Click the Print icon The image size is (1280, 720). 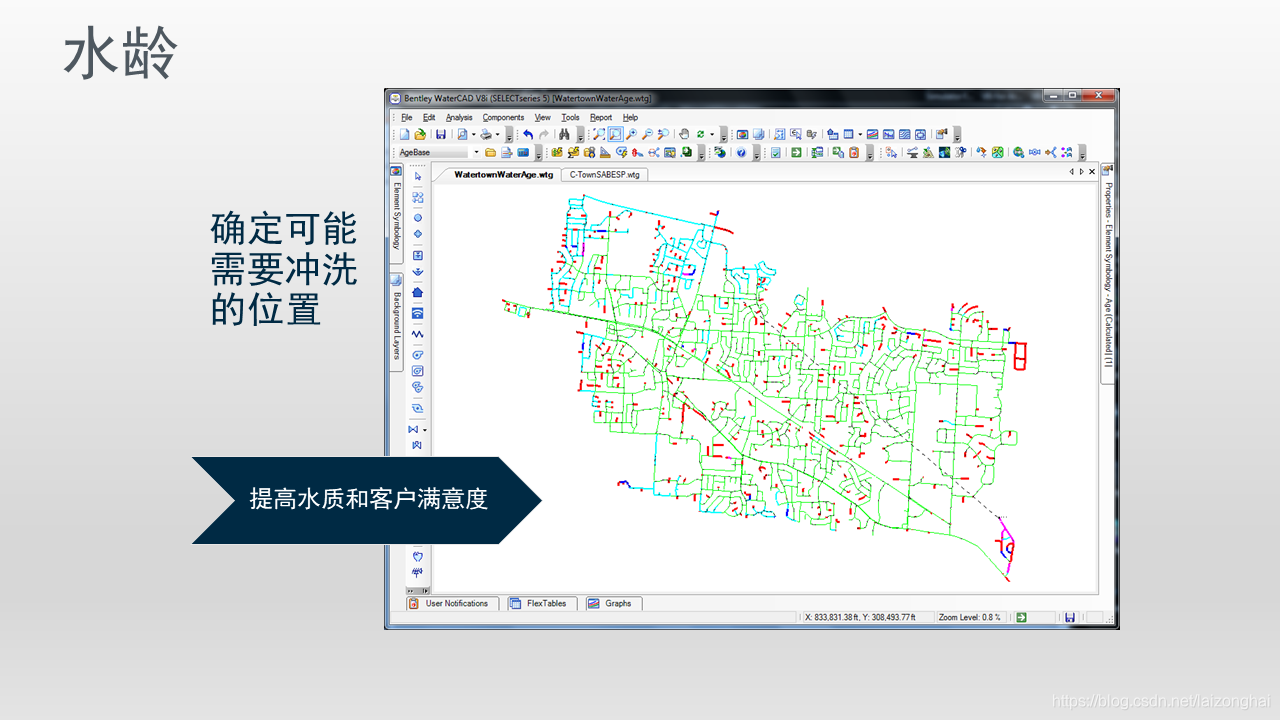(x=486, y=134)
